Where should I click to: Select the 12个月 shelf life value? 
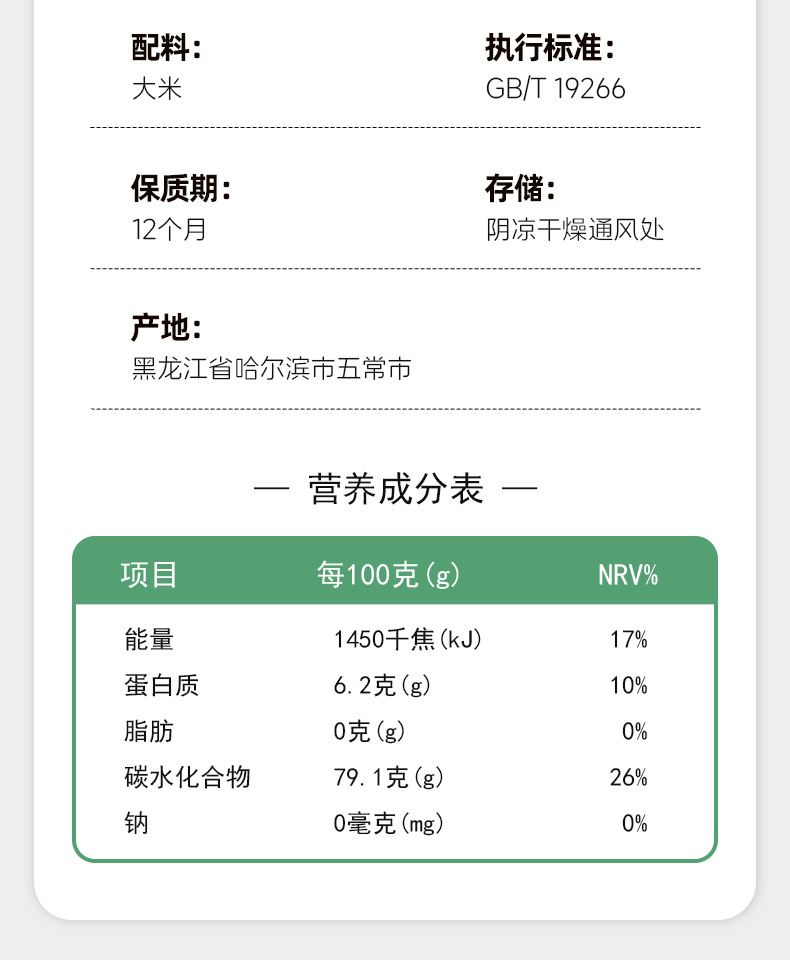point(169,230)
